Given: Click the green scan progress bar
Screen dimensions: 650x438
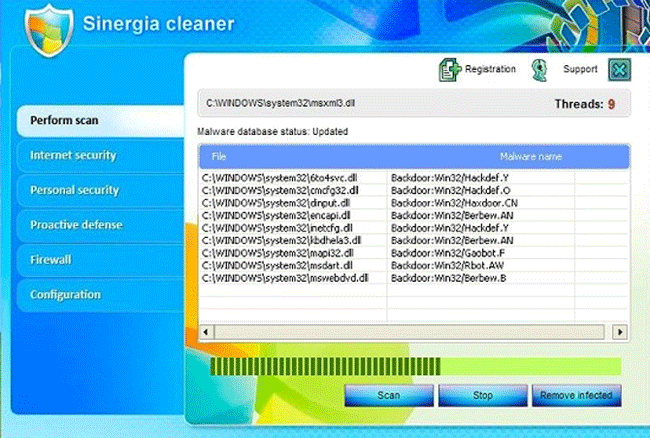Looking at the screenshot, I should [x=415, y=367].
